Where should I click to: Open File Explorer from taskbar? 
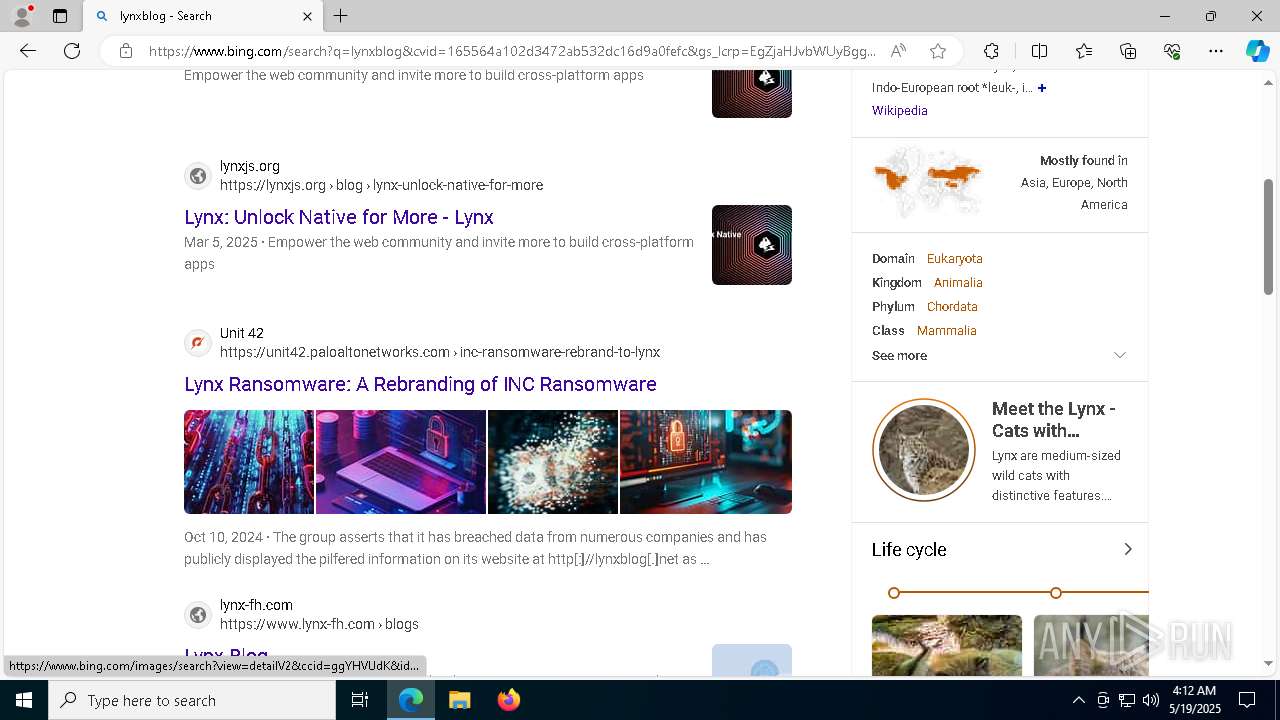(x=459, y=700)
